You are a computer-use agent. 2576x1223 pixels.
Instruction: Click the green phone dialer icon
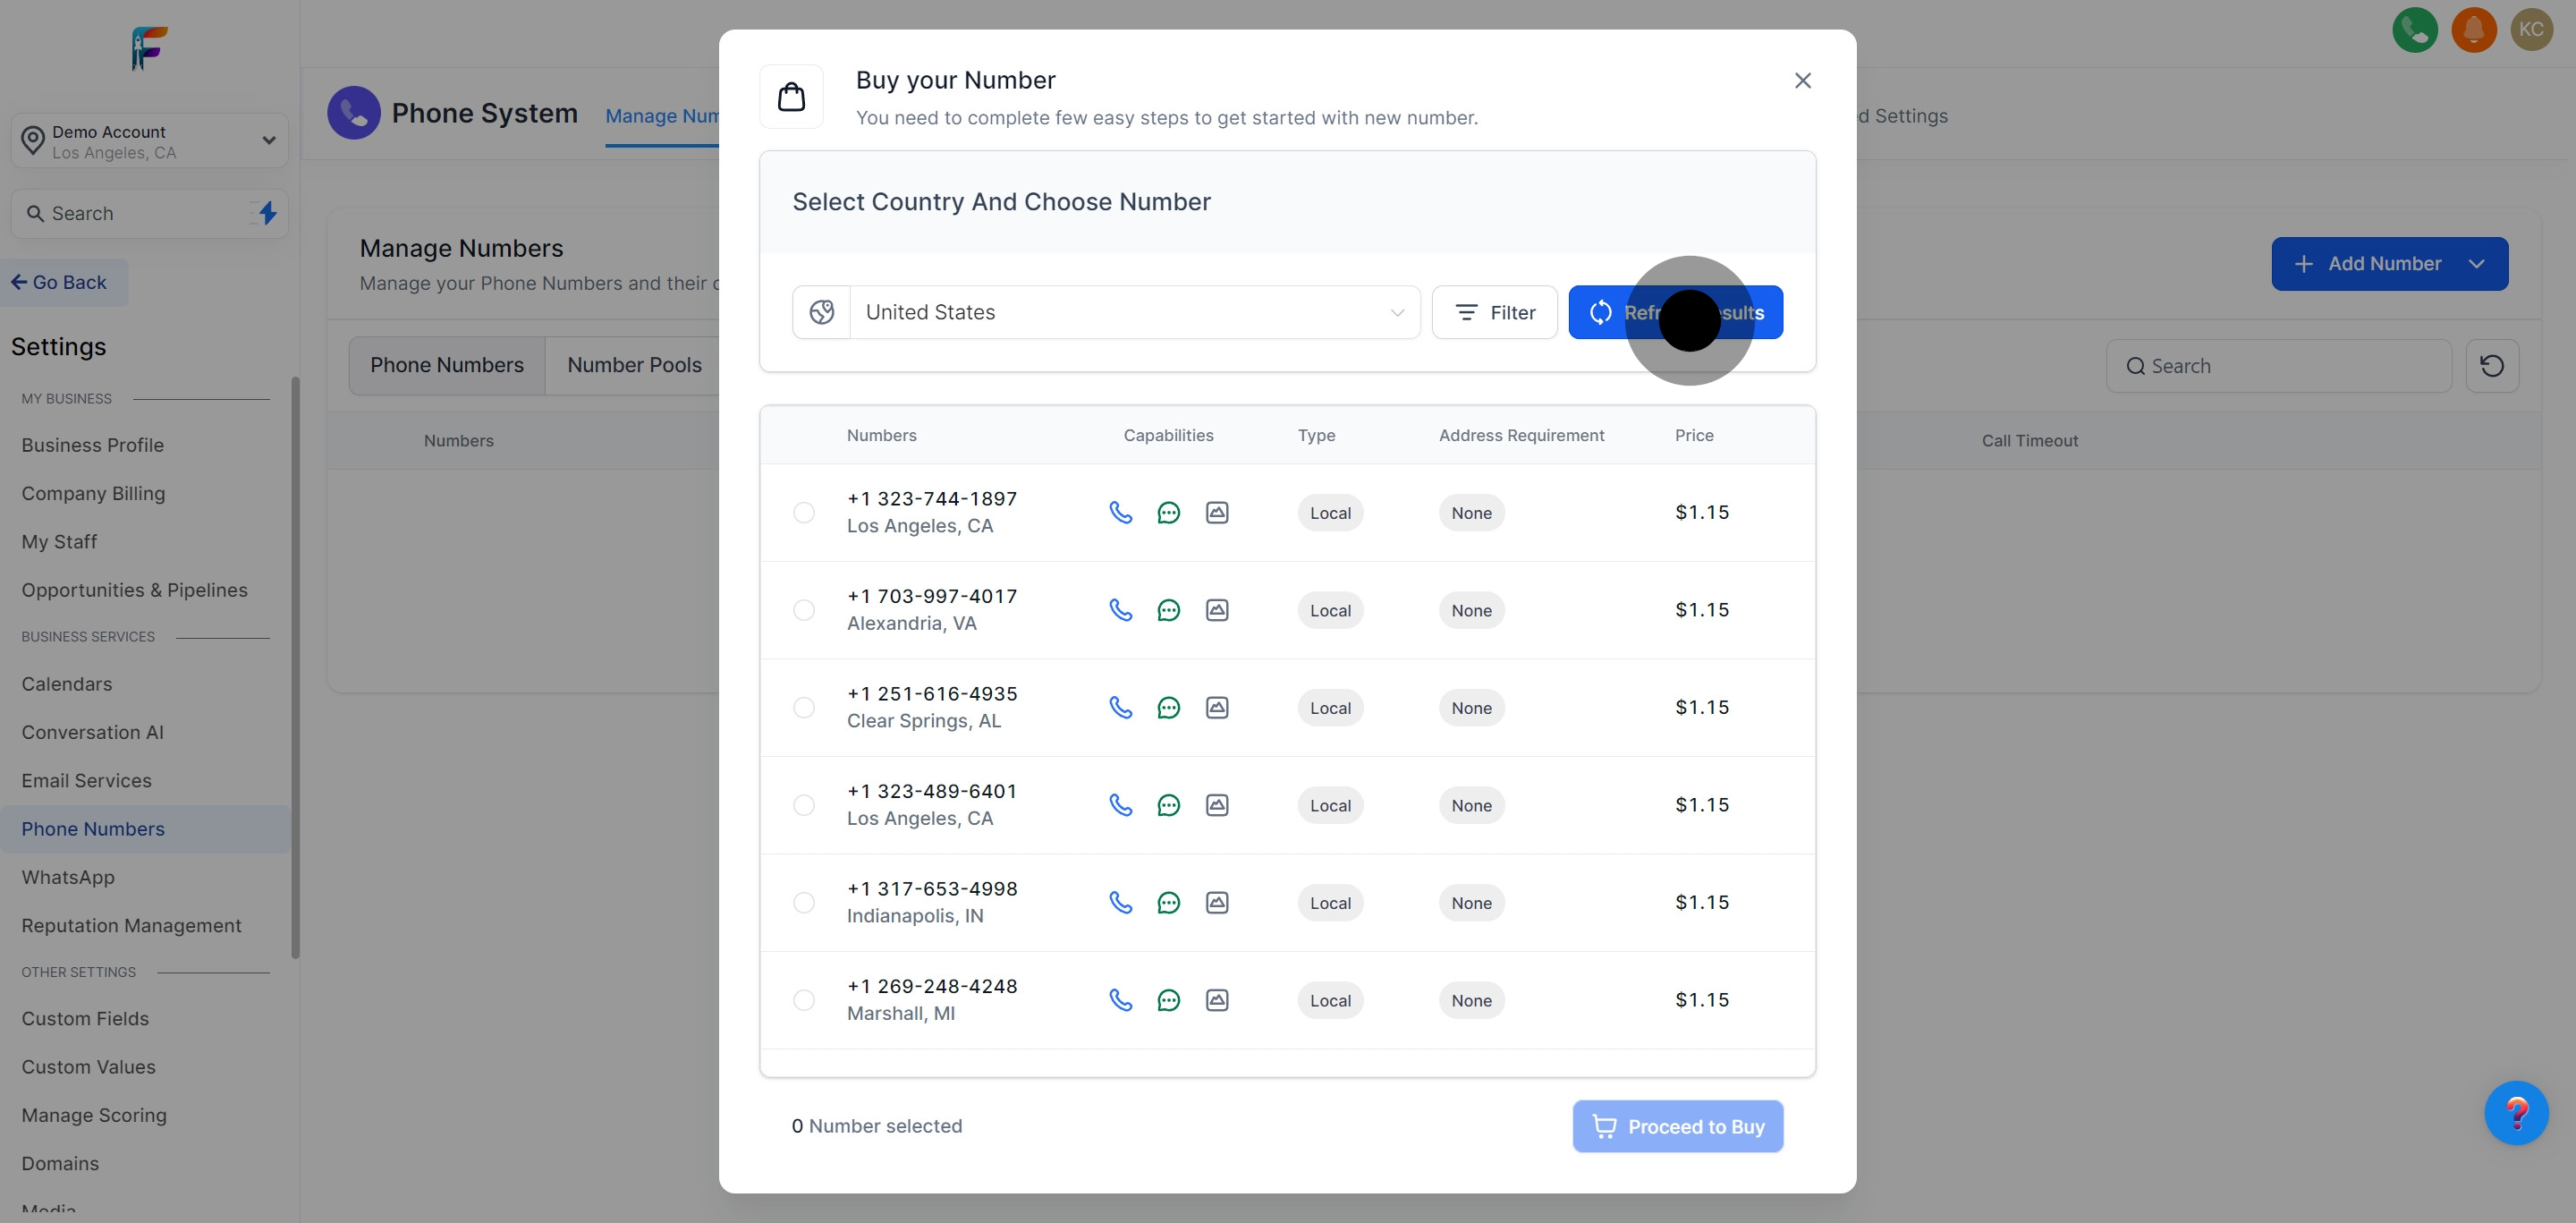[2414, 30]
